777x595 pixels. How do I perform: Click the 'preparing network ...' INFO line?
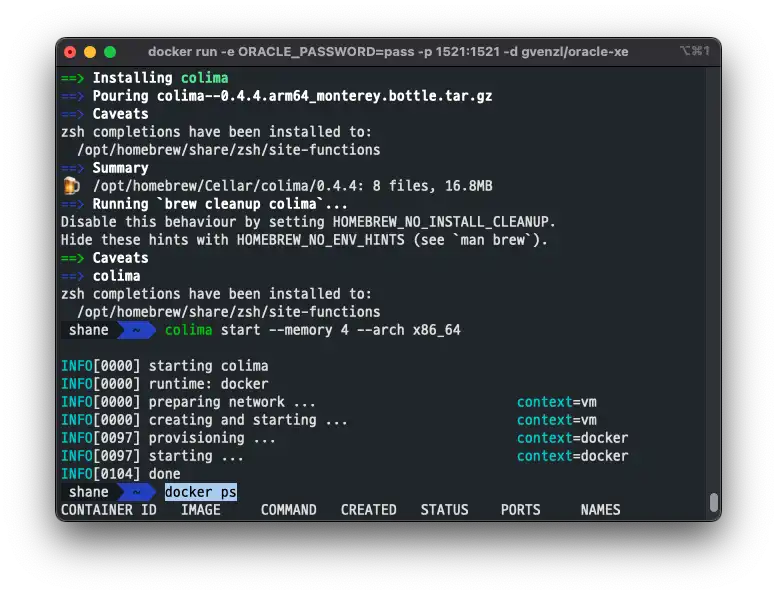(x=188, y=402)
